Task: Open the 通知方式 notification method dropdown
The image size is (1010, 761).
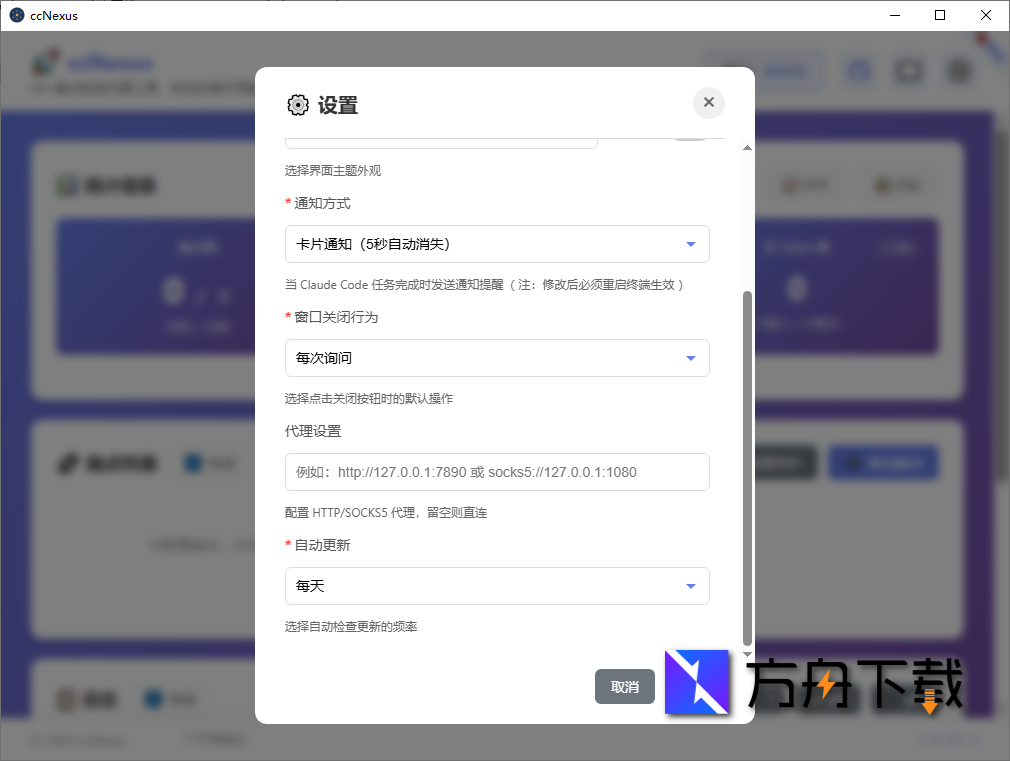Action: (497, 244)
